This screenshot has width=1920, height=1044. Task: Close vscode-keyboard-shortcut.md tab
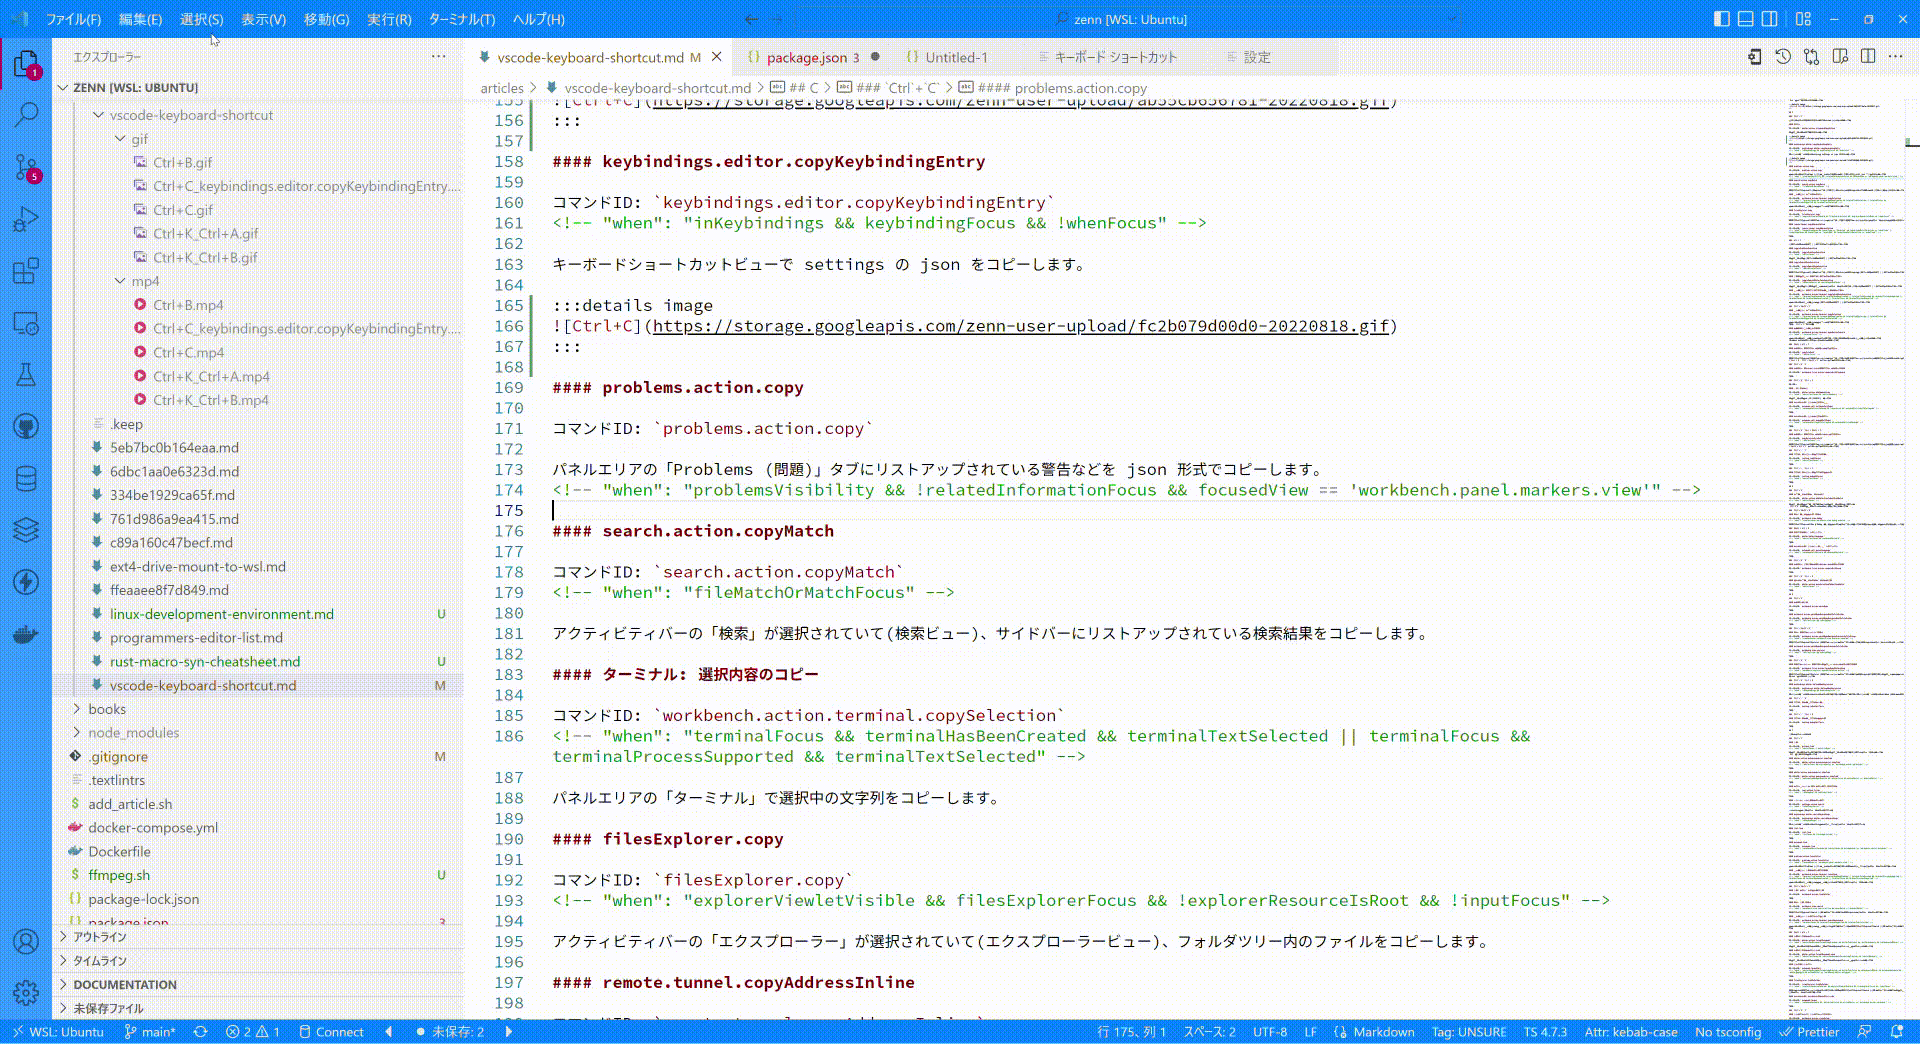(716, 57)
